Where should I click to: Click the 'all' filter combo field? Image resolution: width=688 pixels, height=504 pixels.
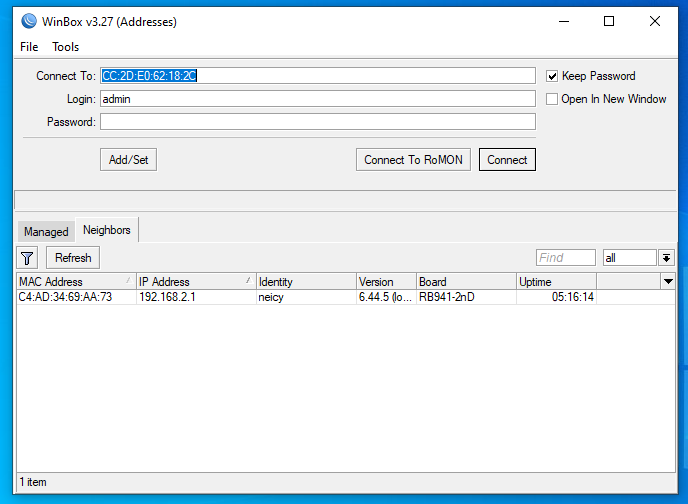coord(629,258)
